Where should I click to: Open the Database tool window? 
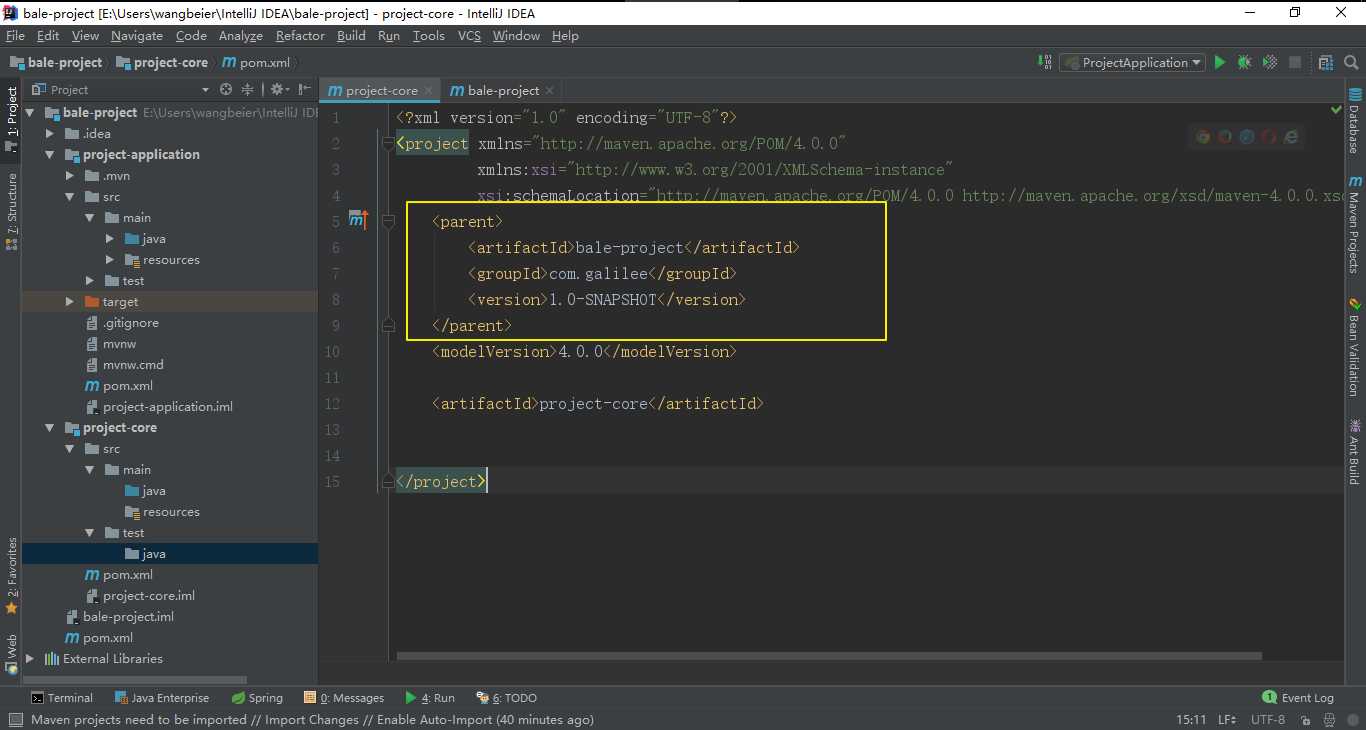click(x=1355, y=121)
